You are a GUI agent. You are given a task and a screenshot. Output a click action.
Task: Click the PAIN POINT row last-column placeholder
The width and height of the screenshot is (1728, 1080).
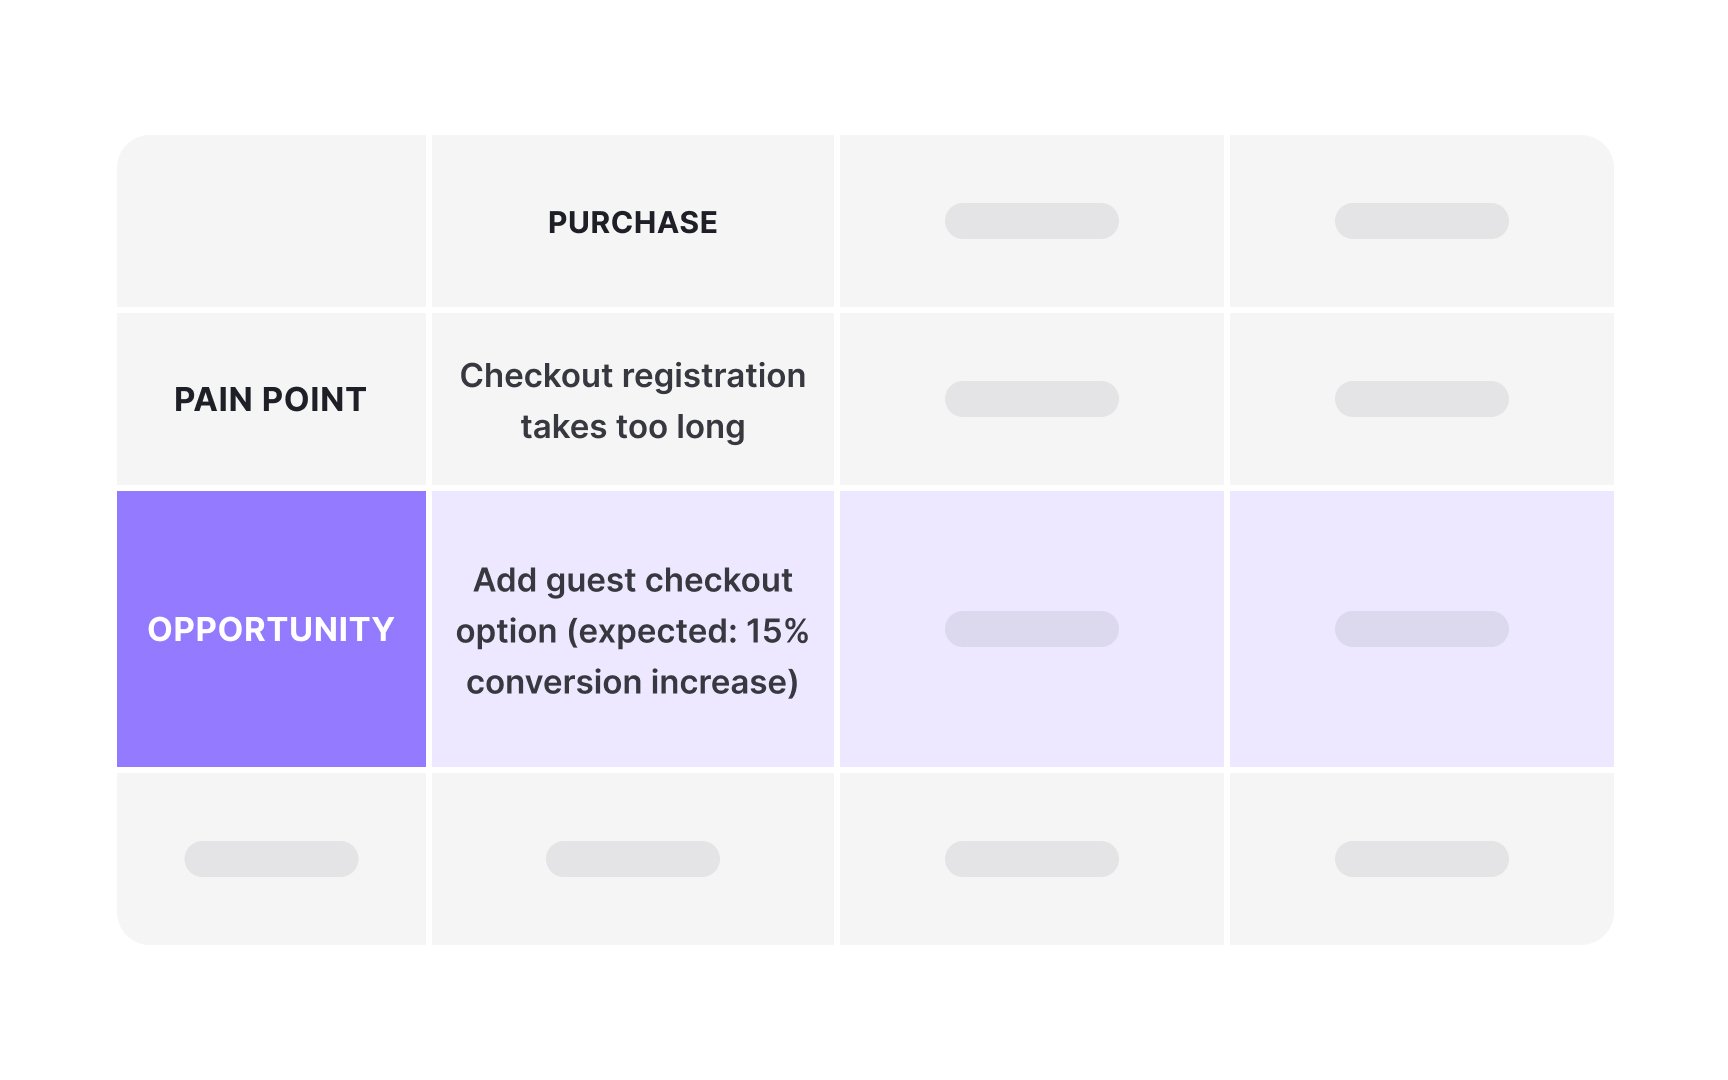(x=1421, y=399)
